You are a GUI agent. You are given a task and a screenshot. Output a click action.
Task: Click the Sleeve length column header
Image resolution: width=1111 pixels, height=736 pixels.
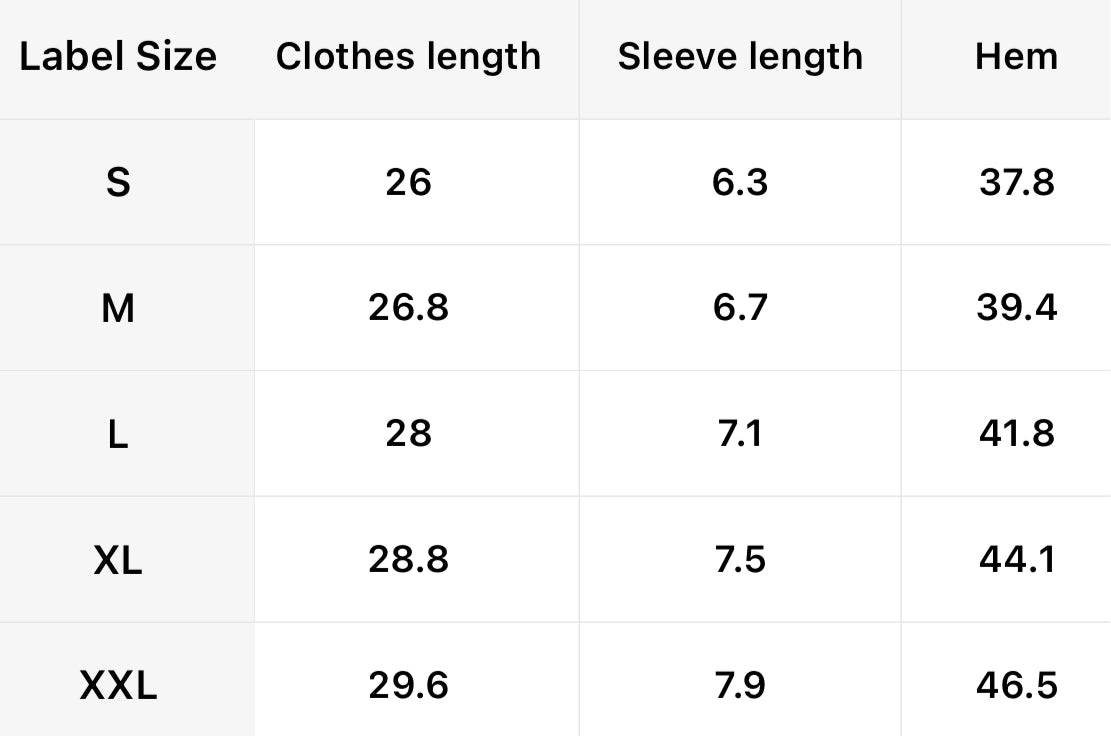pyautogui.click(x=740, y=57)
